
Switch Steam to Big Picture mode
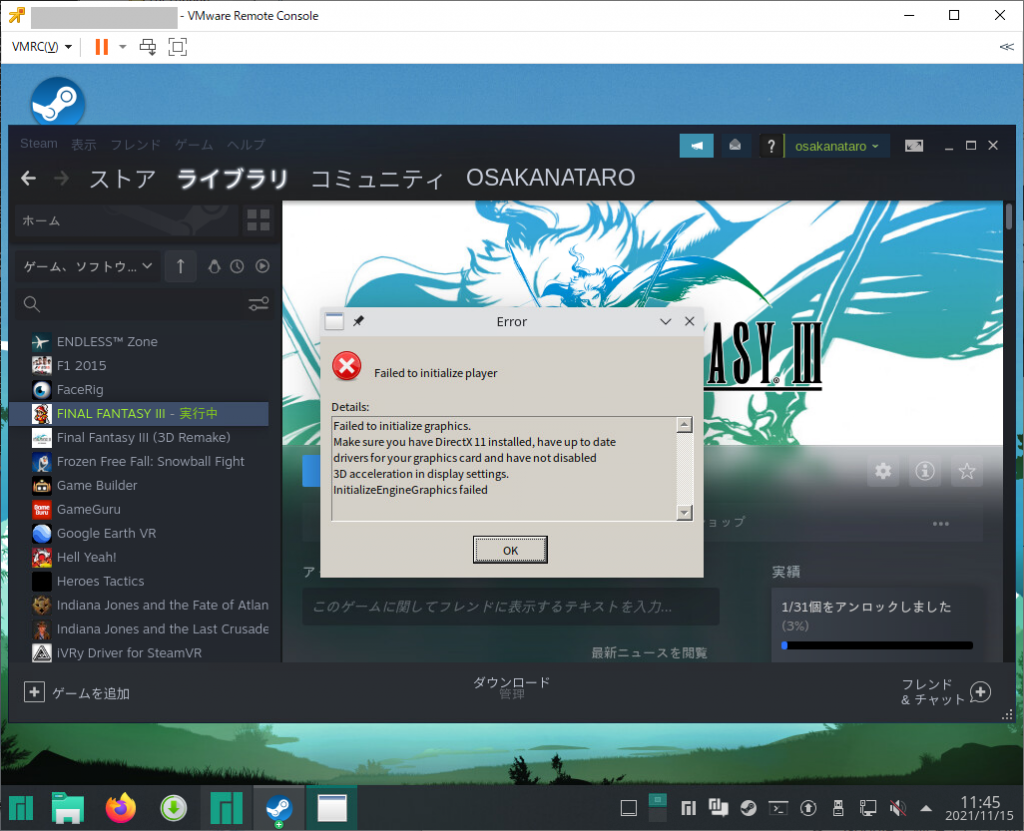coord(914,146)
